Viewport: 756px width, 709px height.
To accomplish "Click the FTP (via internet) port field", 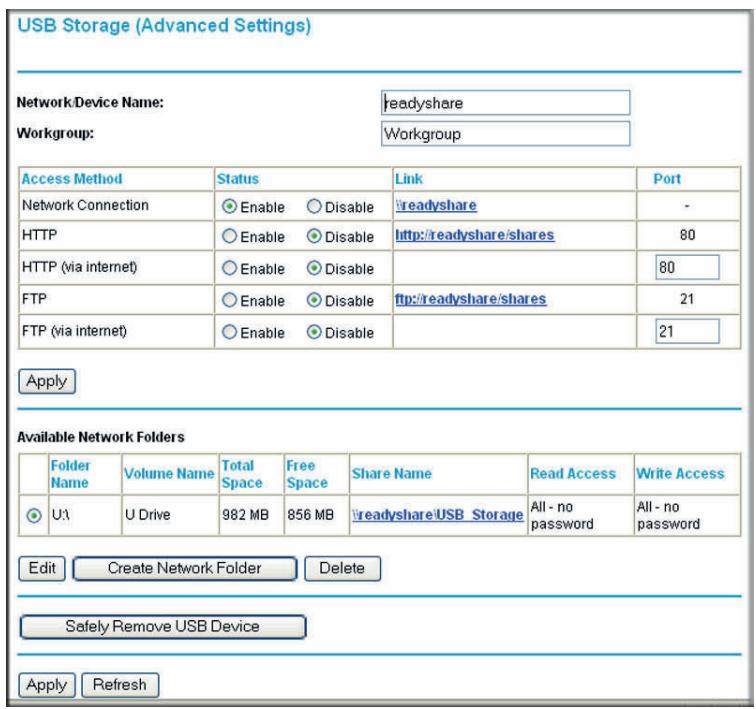I will (x=687, y=331).
